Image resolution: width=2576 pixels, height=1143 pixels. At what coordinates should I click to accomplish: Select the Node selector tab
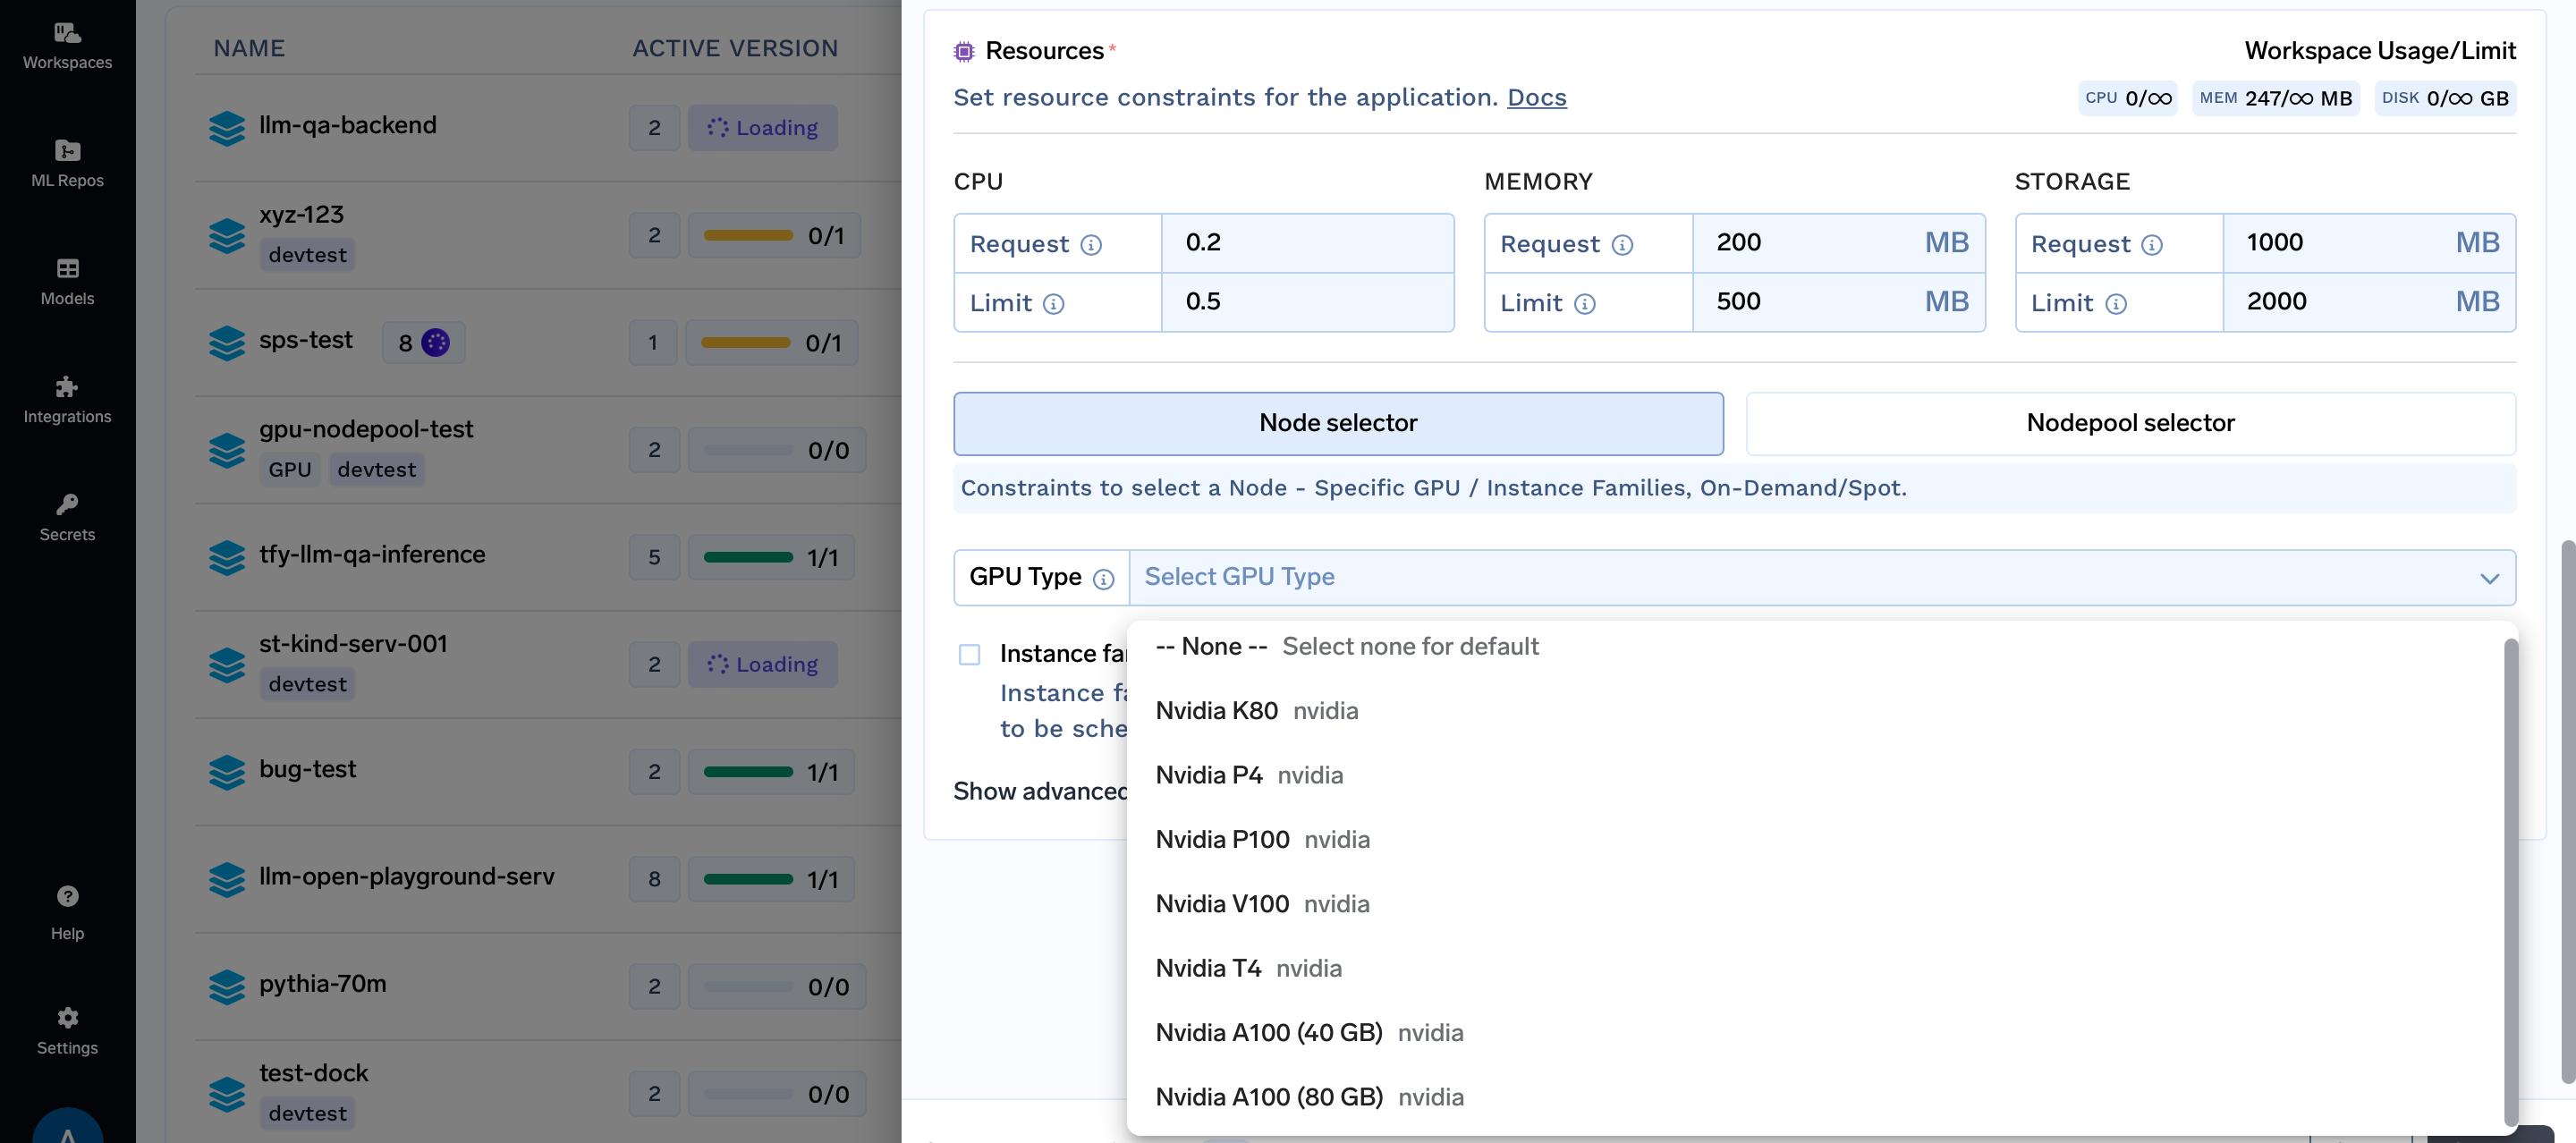pyautogui.click(x=1337, y=423)
